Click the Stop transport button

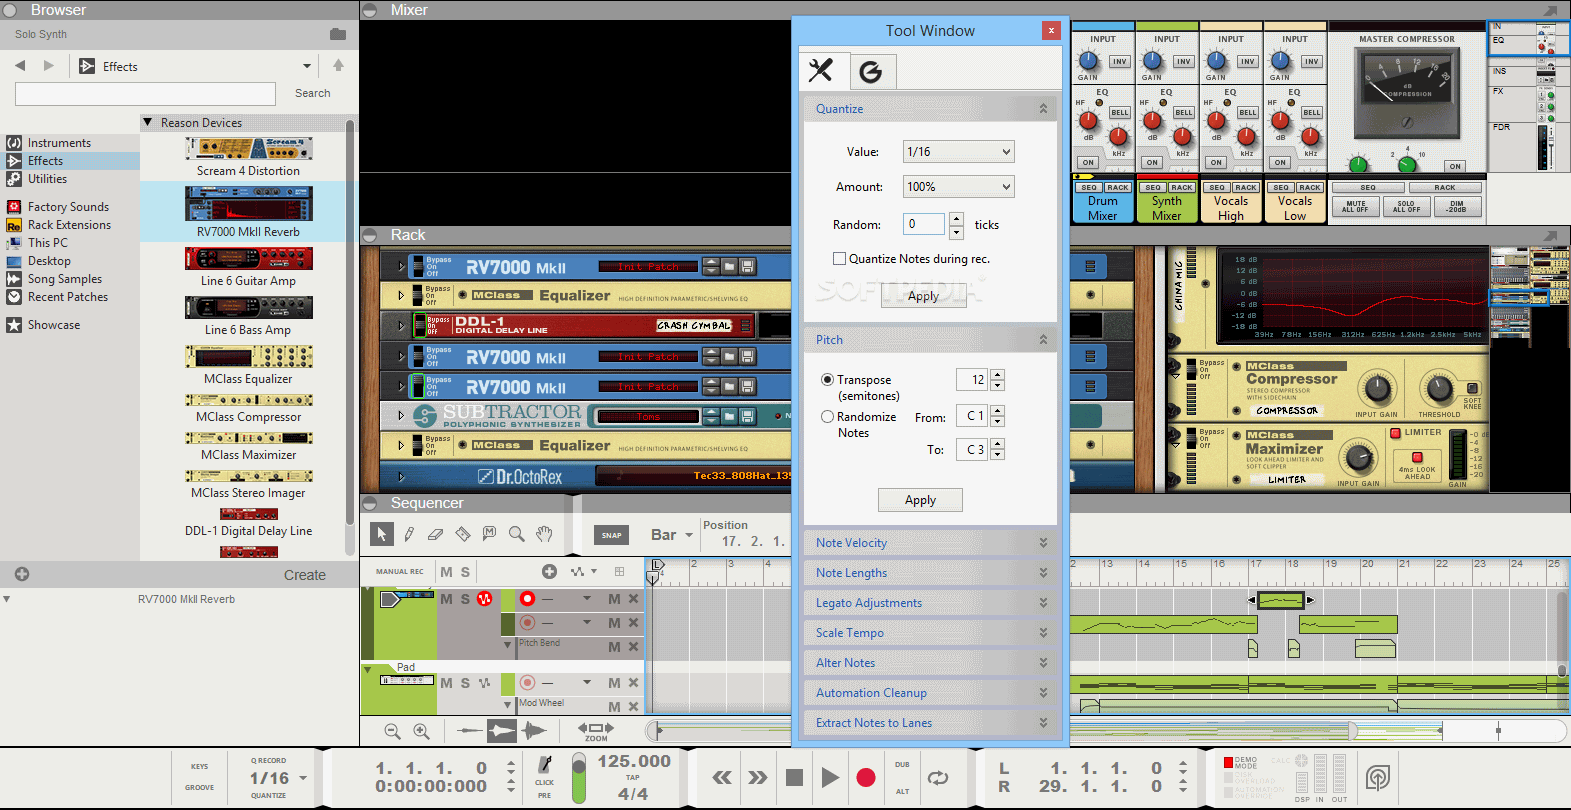tap(794, 777)
